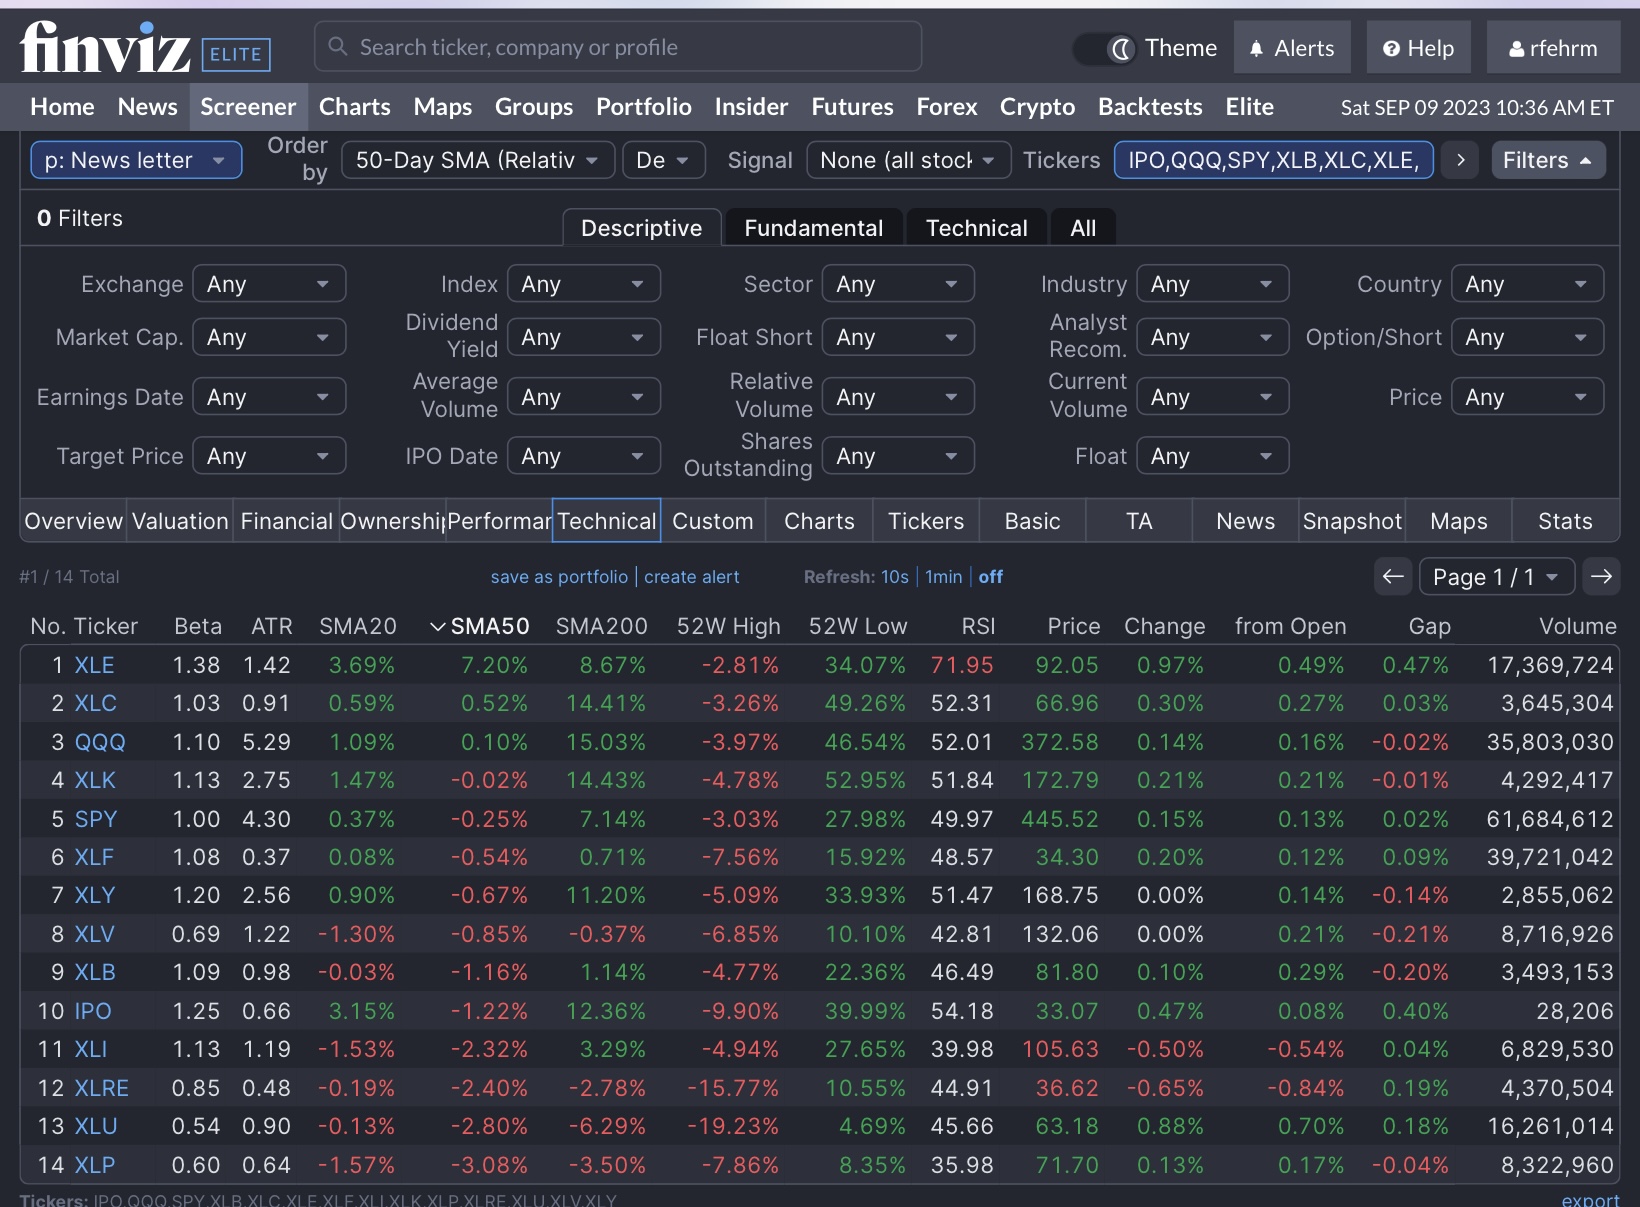Image resolution: width=1640 pixels, height=1207 pixels.
Task: Switch to All filters tab
Action: pyautogui.click(x=1083, y=228)
